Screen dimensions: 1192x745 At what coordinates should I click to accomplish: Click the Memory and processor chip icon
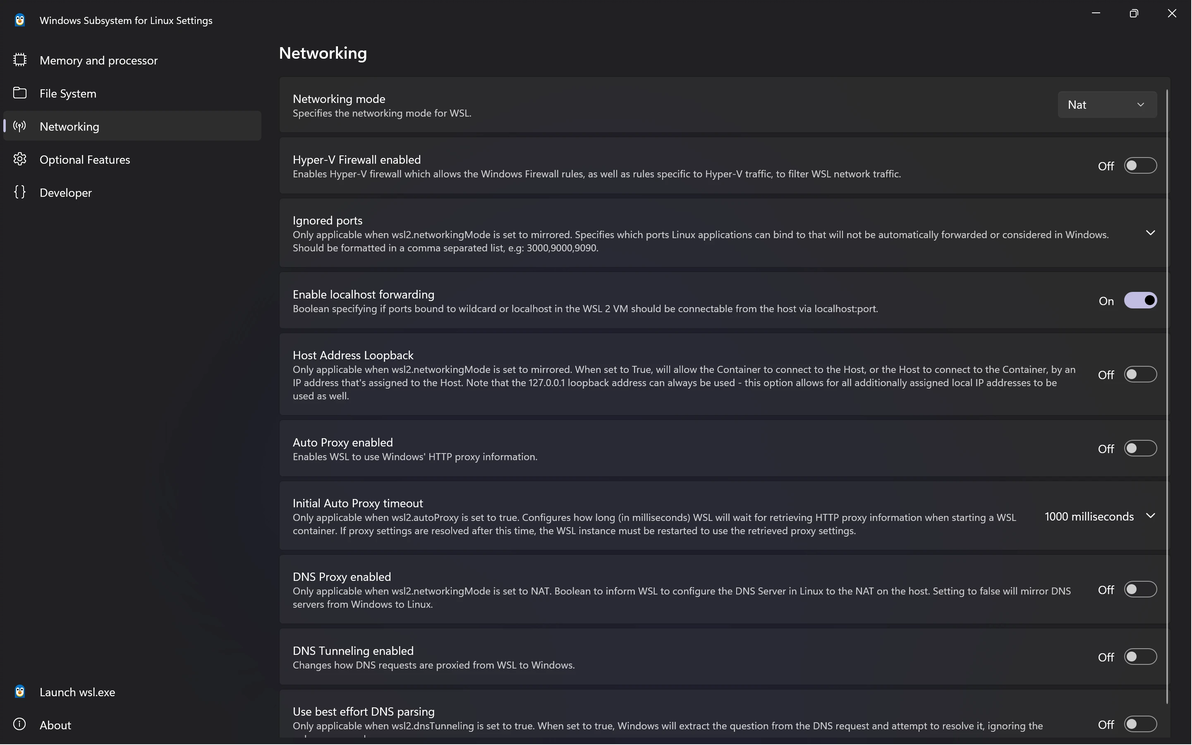(20, 60)
